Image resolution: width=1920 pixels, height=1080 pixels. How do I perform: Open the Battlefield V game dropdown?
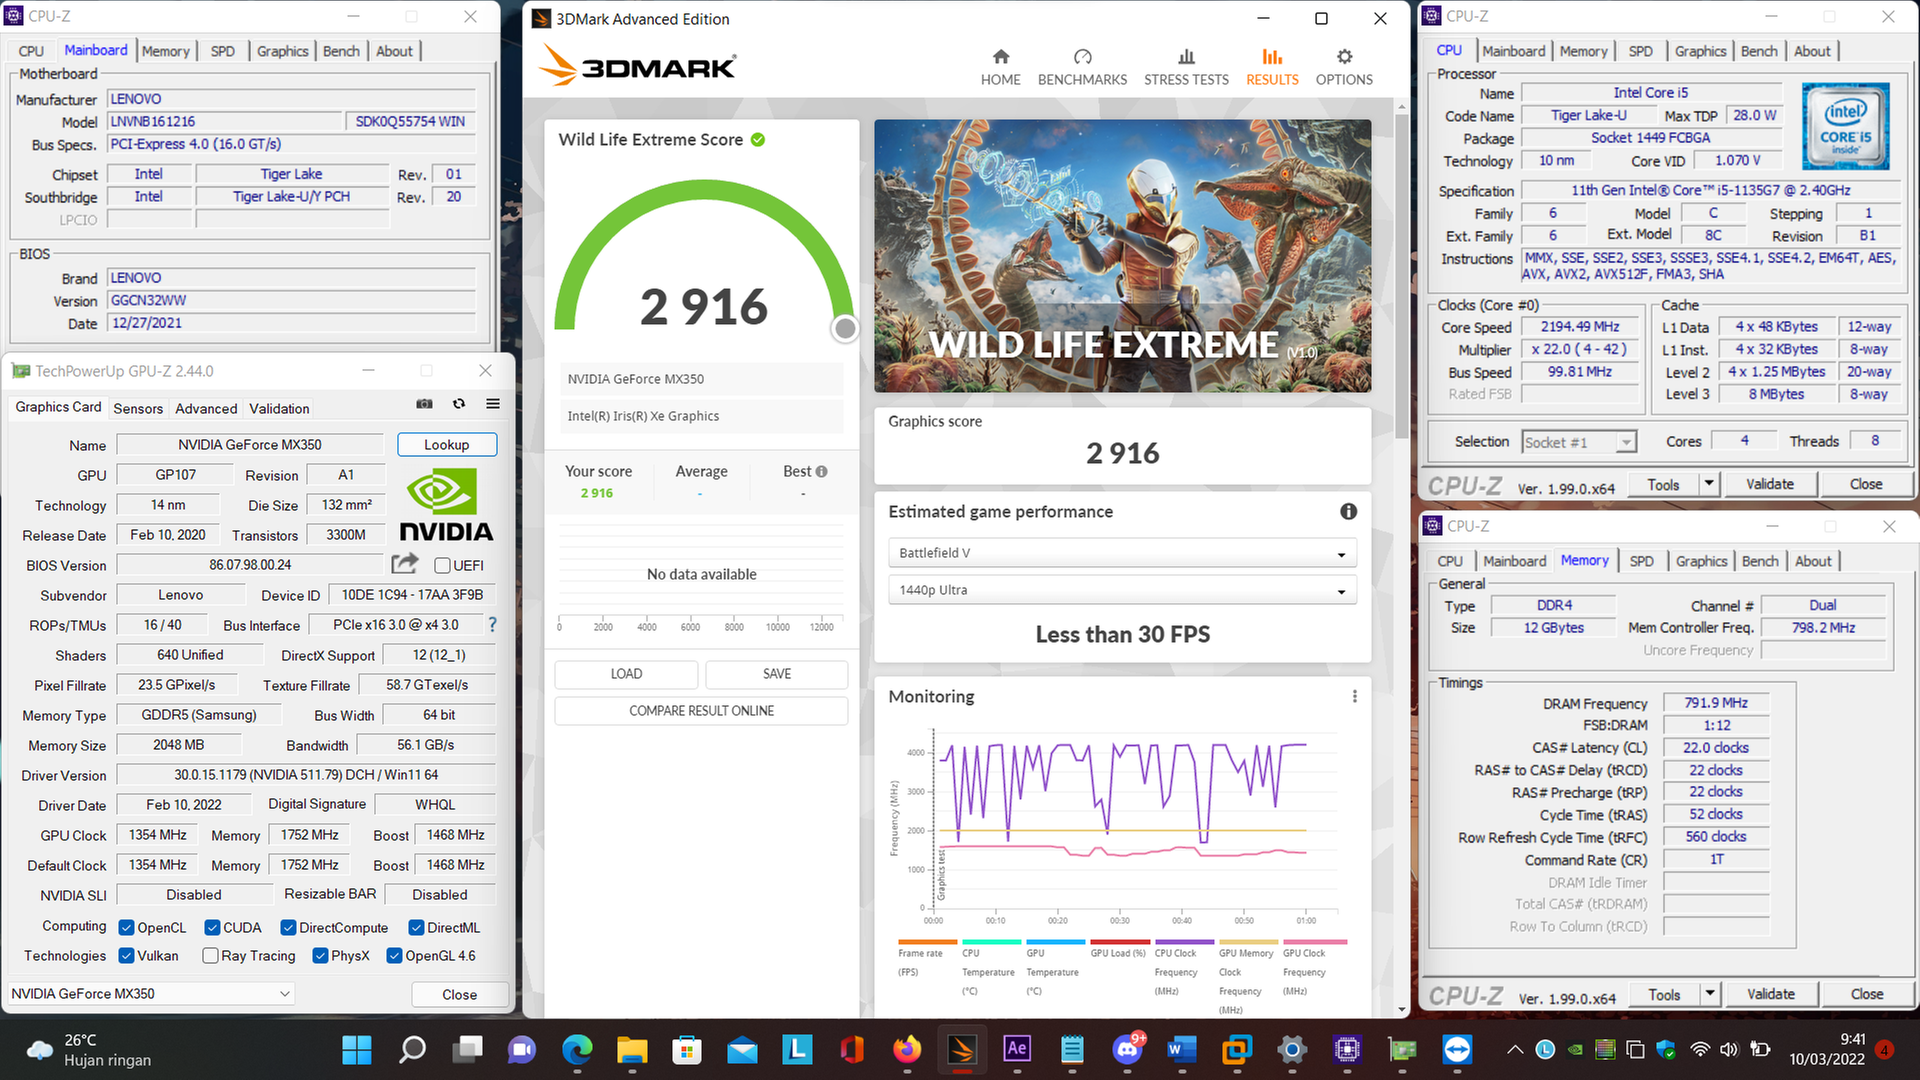click(x=1122, y=553)
